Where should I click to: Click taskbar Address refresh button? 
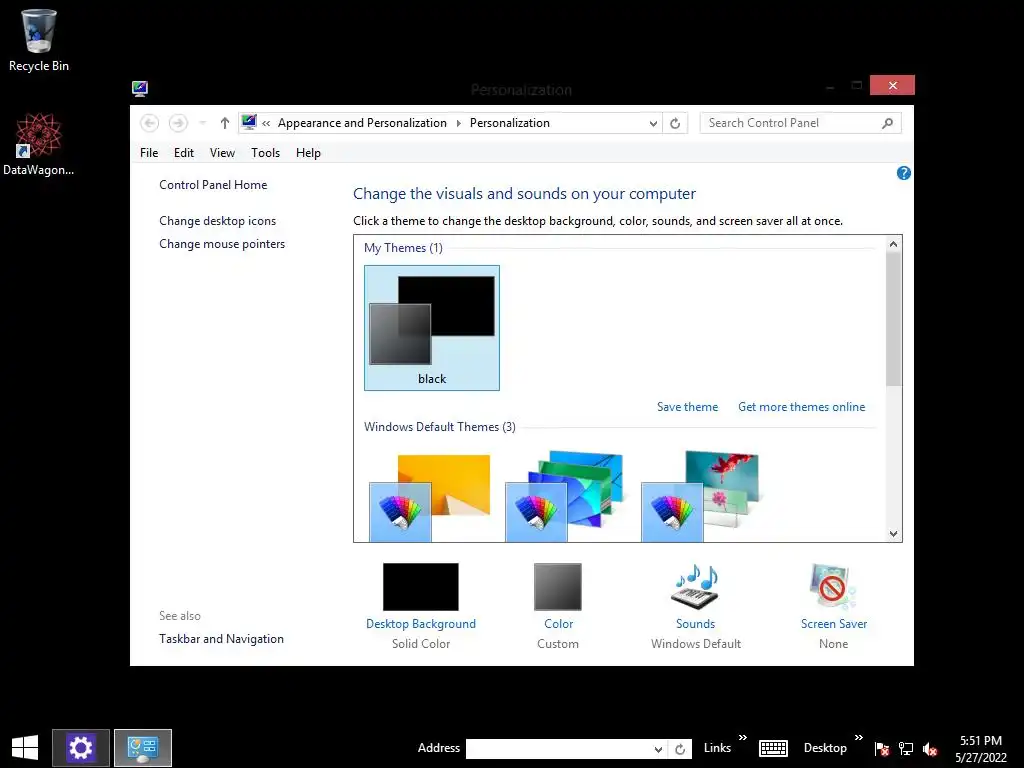pos(680,749)
